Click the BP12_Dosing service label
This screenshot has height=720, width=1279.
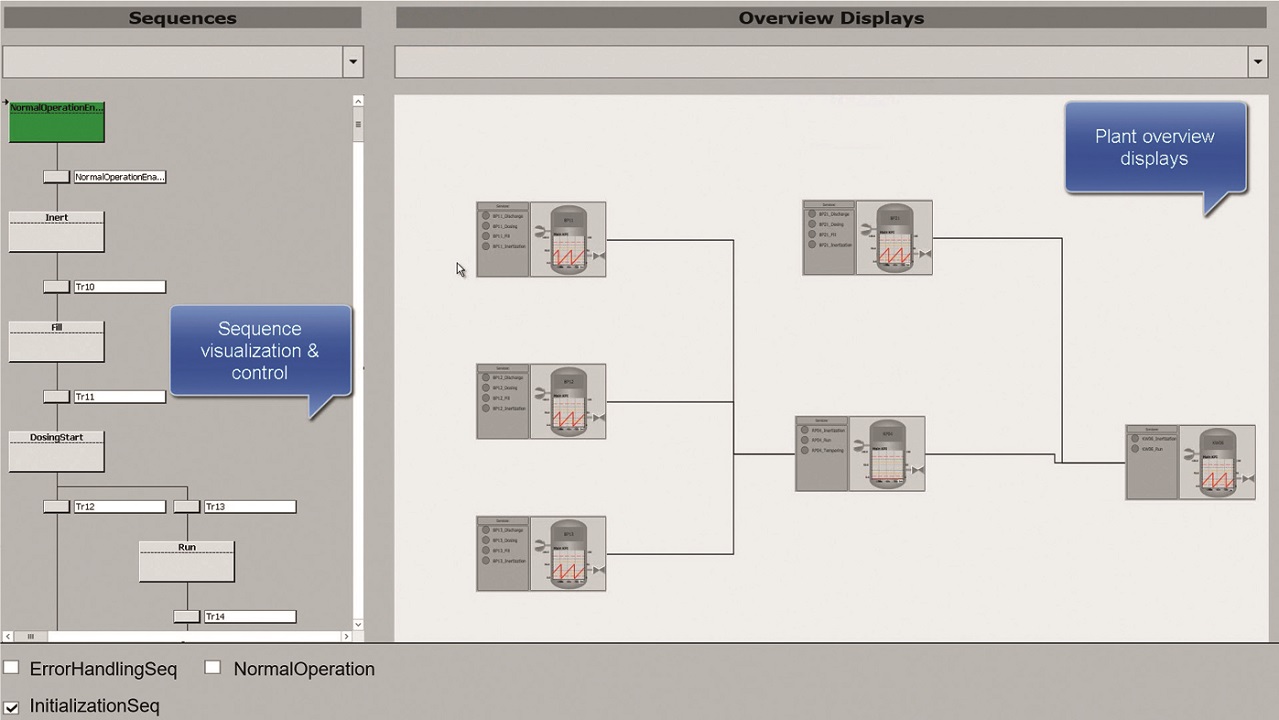click(506, 388)
